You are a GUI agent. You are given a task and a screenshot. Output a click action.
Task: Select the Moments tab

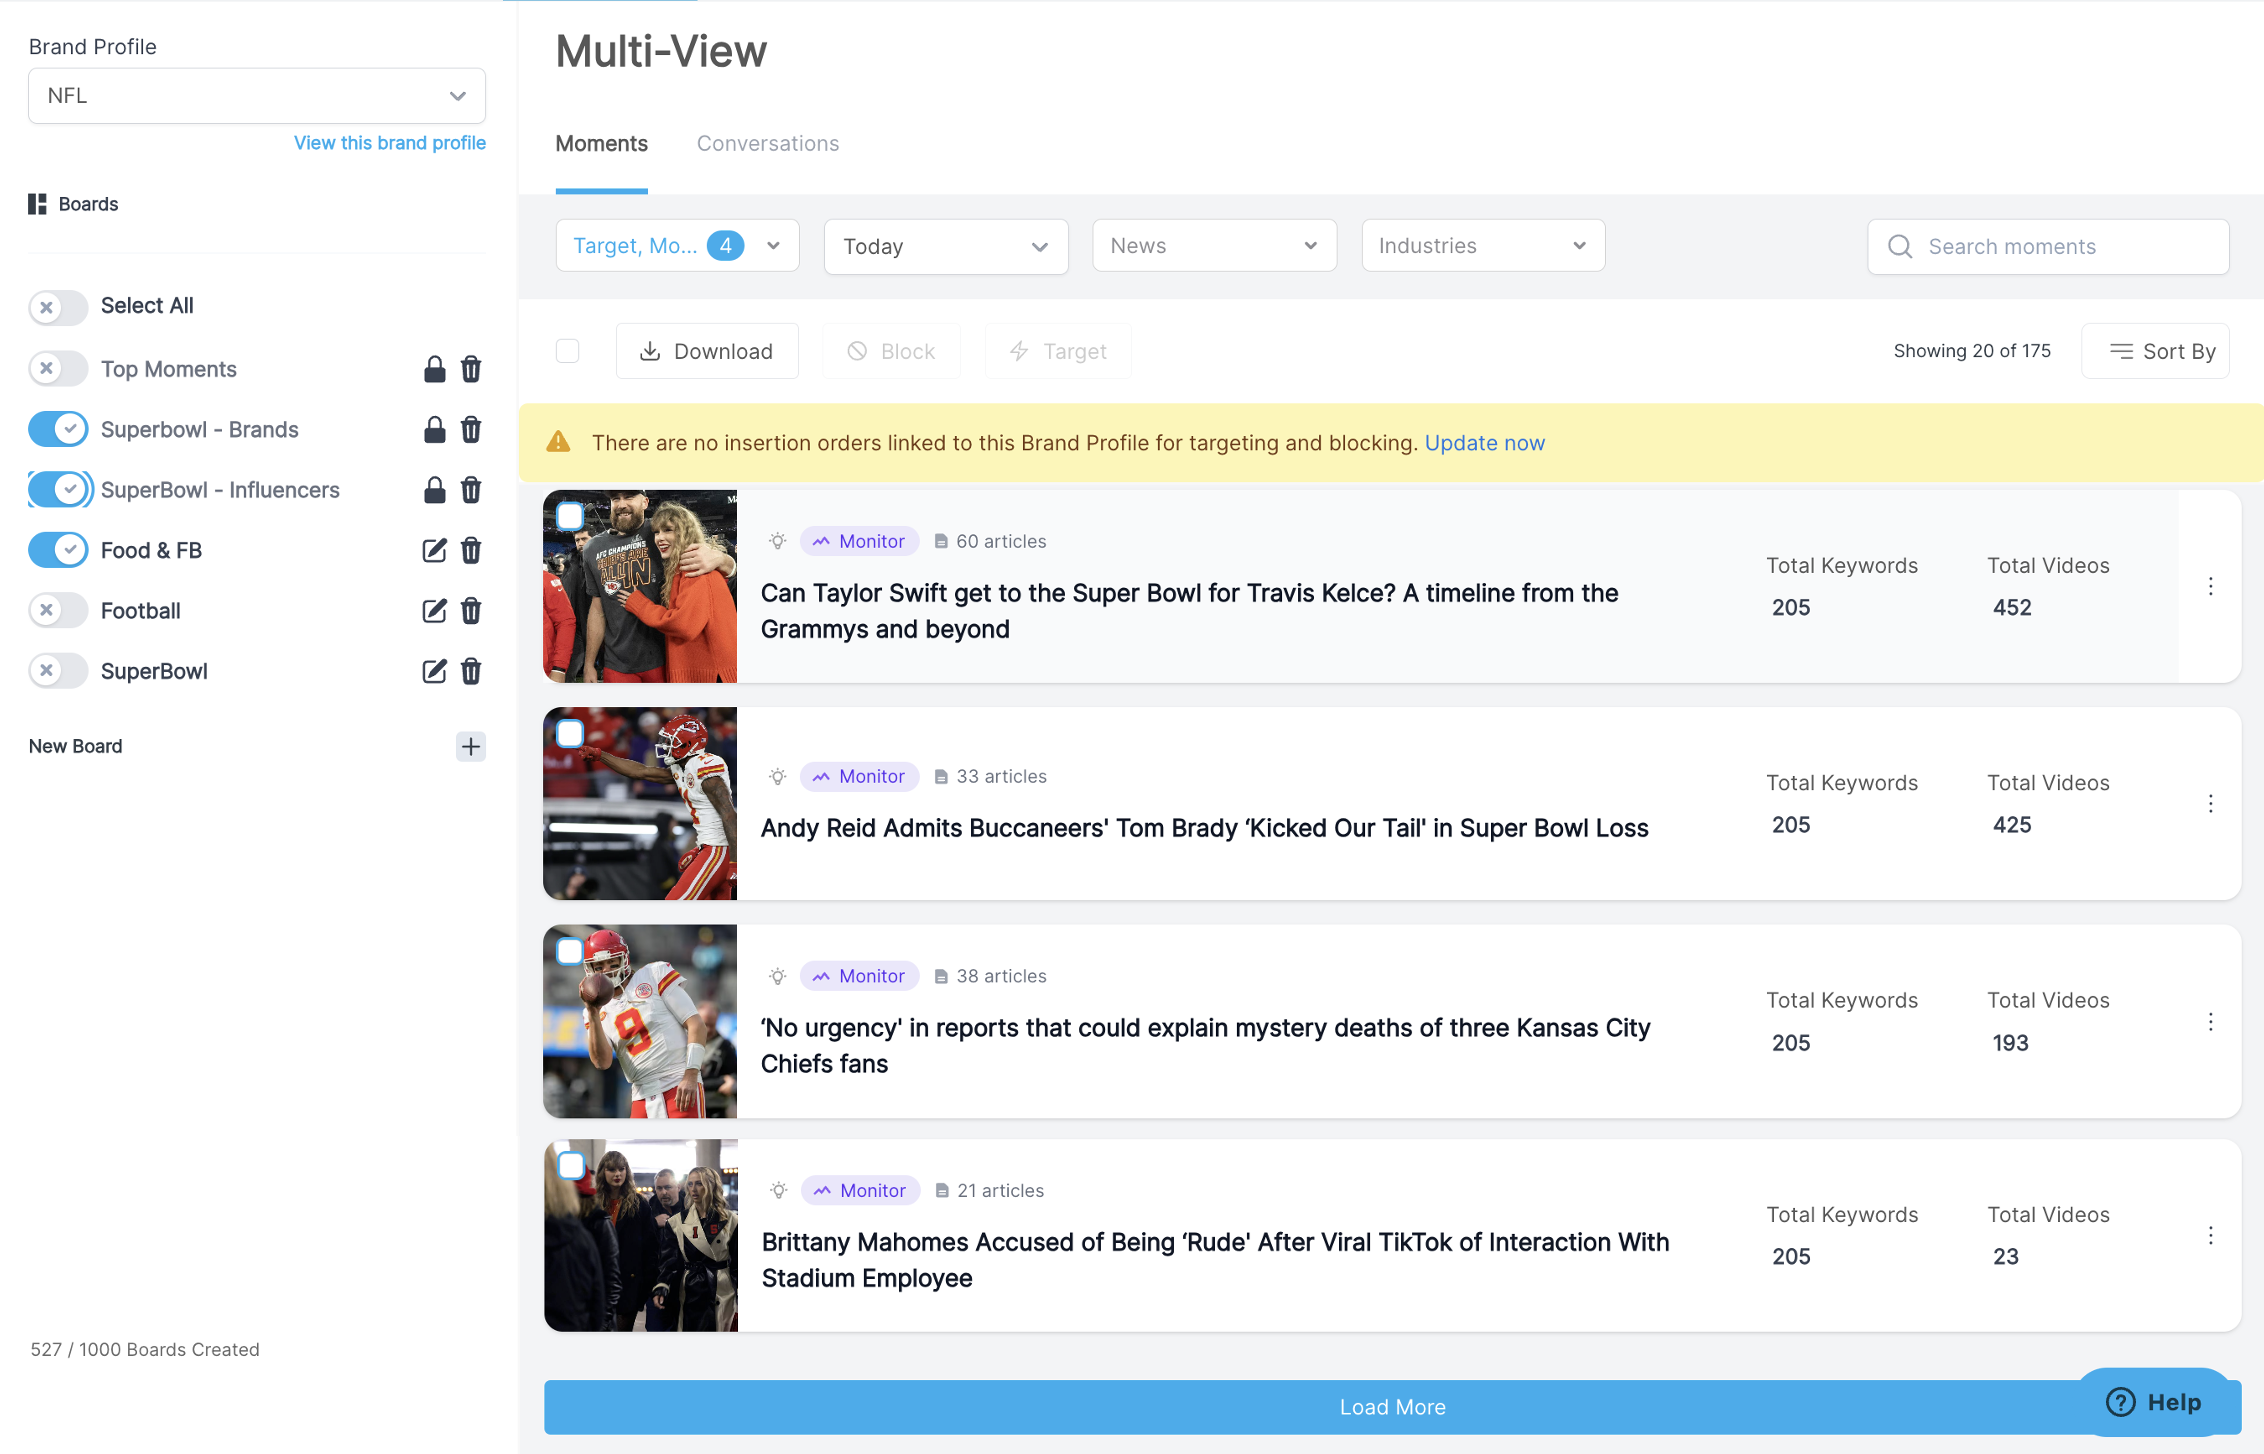click(601, 144)
